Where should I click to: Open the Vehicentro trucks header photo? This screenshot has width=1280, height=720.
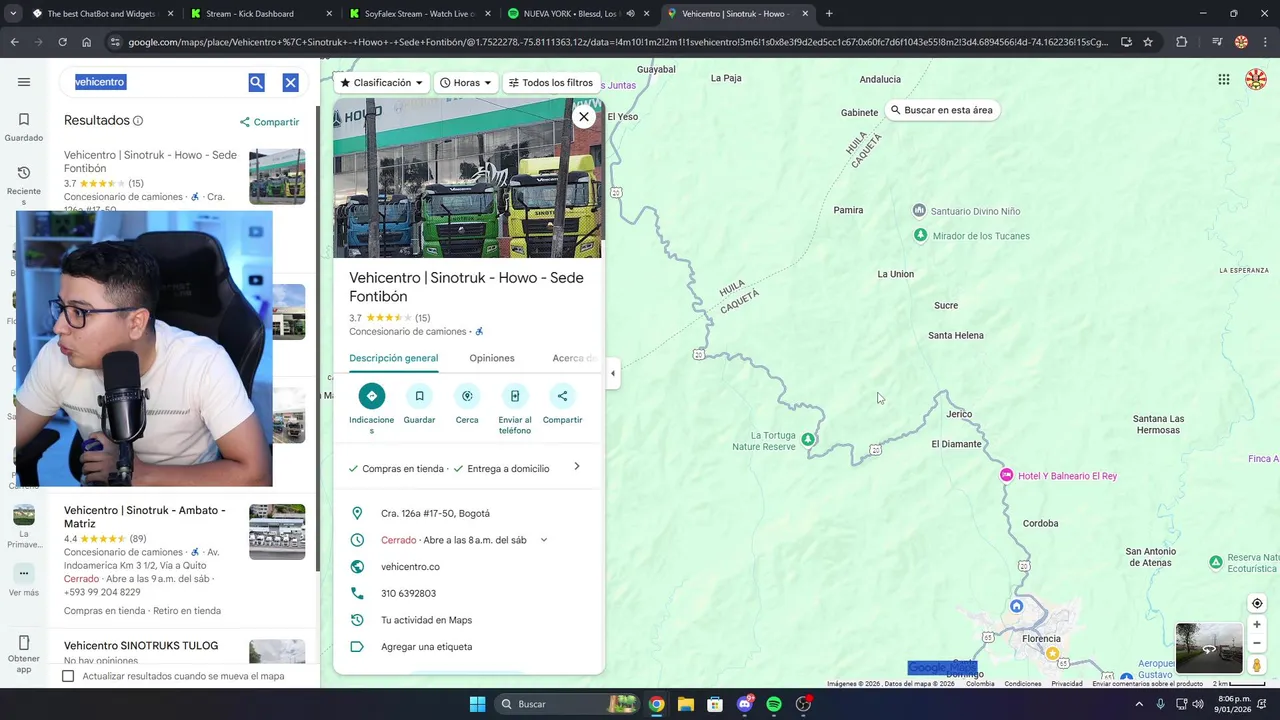coord(468,178)
